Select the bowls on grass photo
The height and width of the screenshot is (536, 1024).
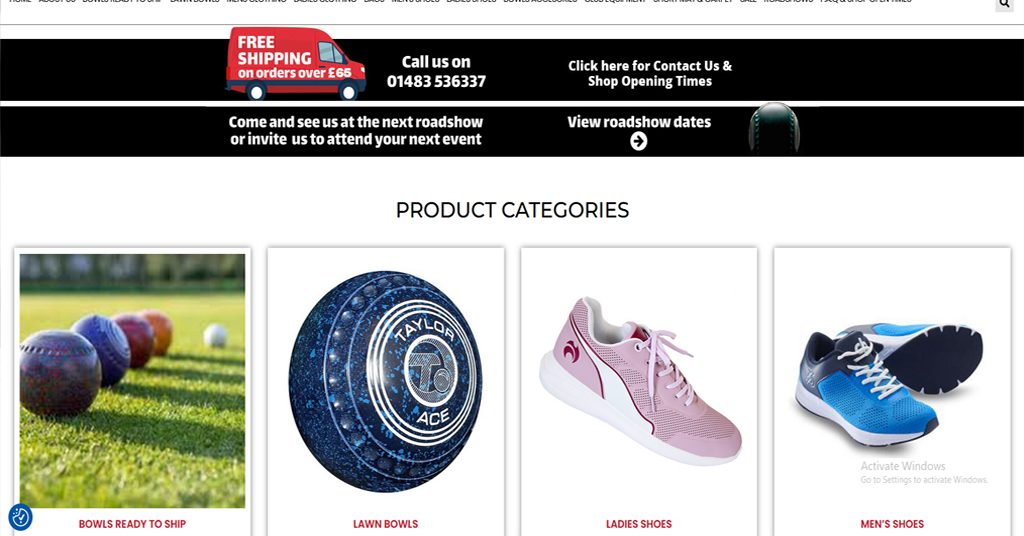point(133,381)
